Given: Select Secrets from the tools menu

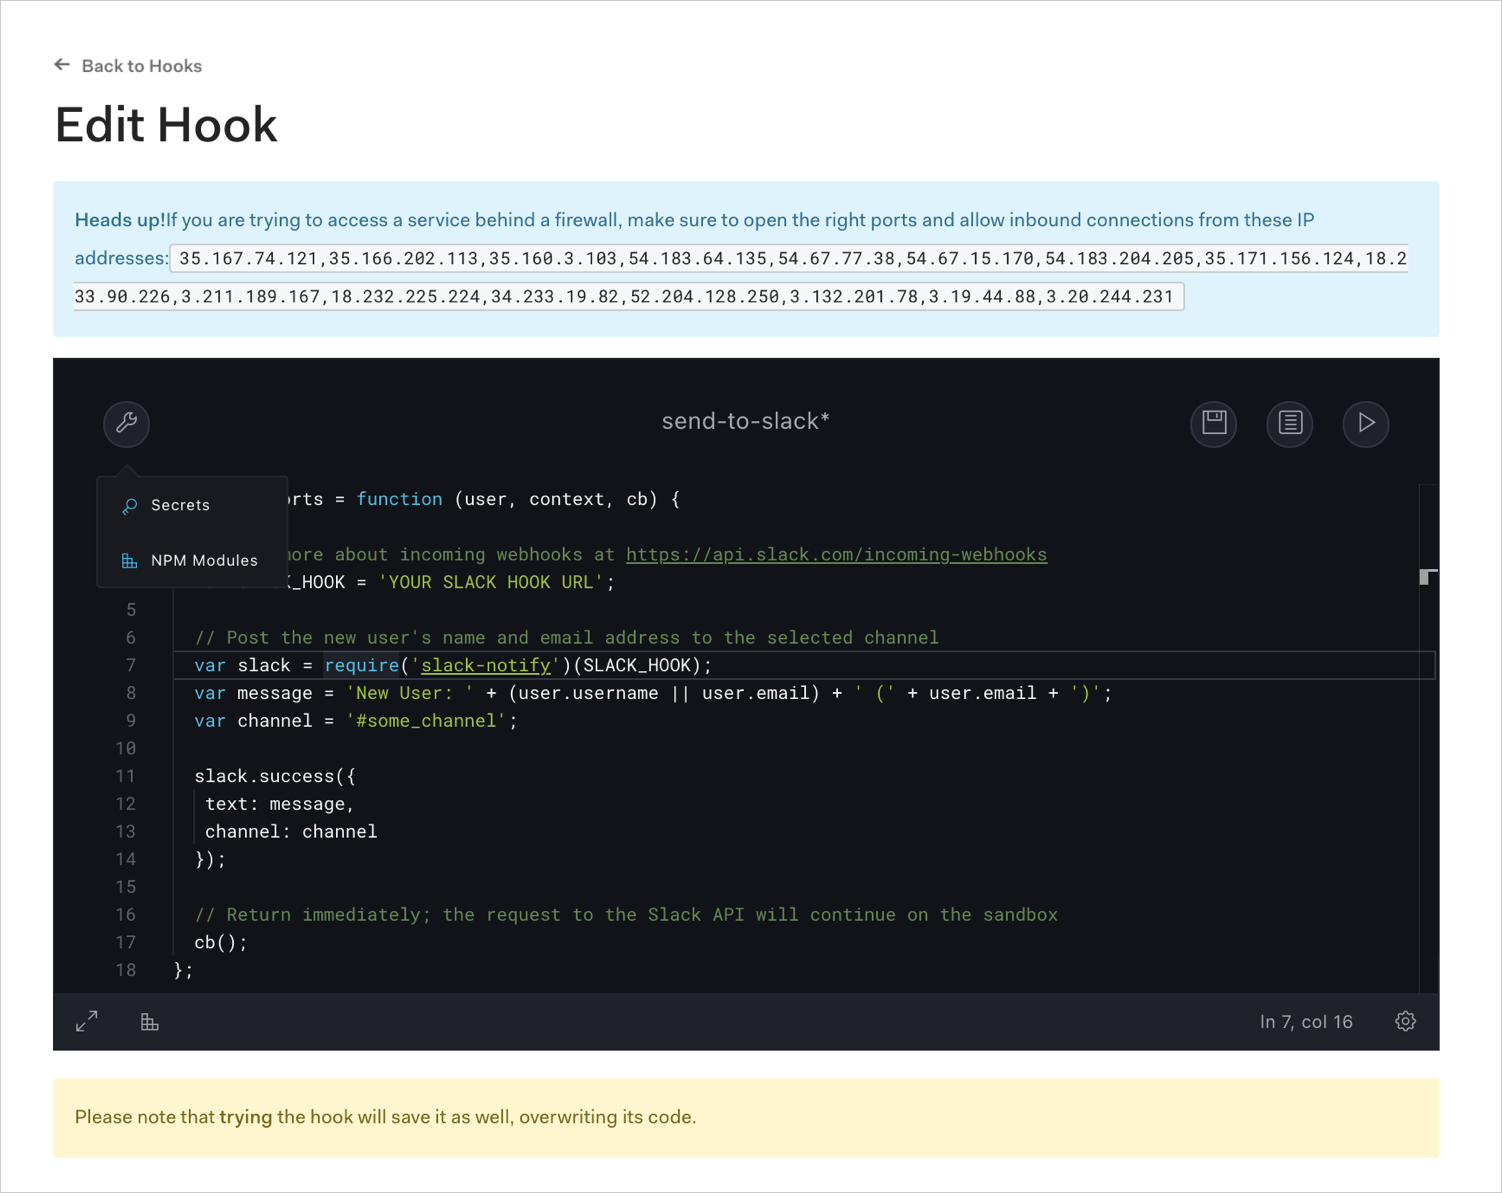Looking at the screenshot, I should pos(180,505).
